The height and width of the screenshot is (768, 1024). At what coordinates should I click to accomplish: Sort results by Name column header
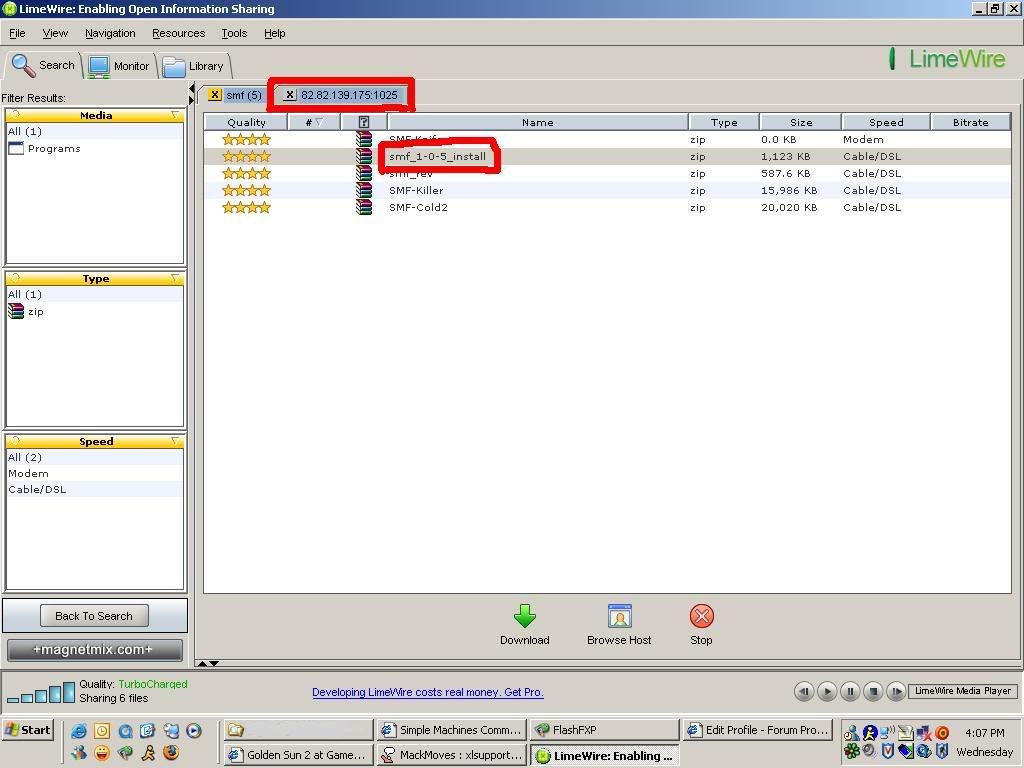[x=537, y=122]
